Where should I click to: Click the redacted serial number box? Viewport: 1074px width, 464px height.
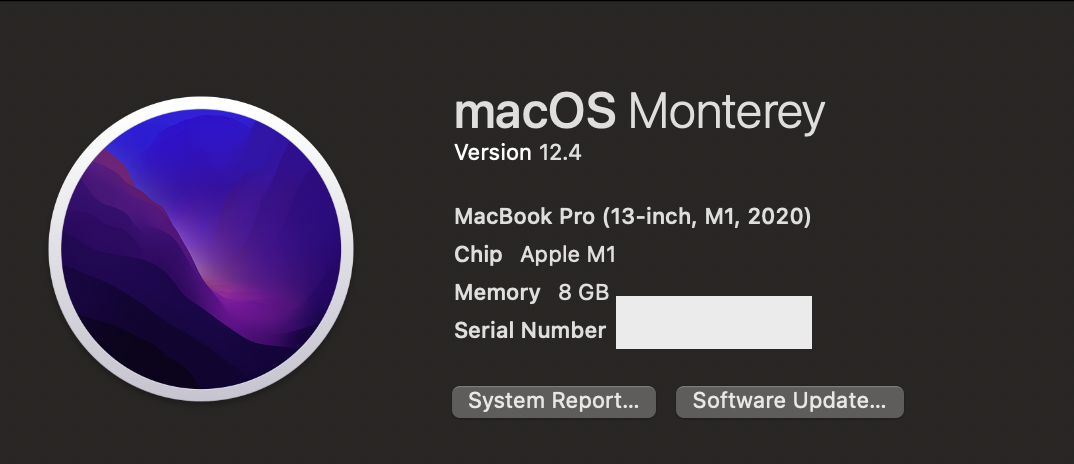coord(713,322)
